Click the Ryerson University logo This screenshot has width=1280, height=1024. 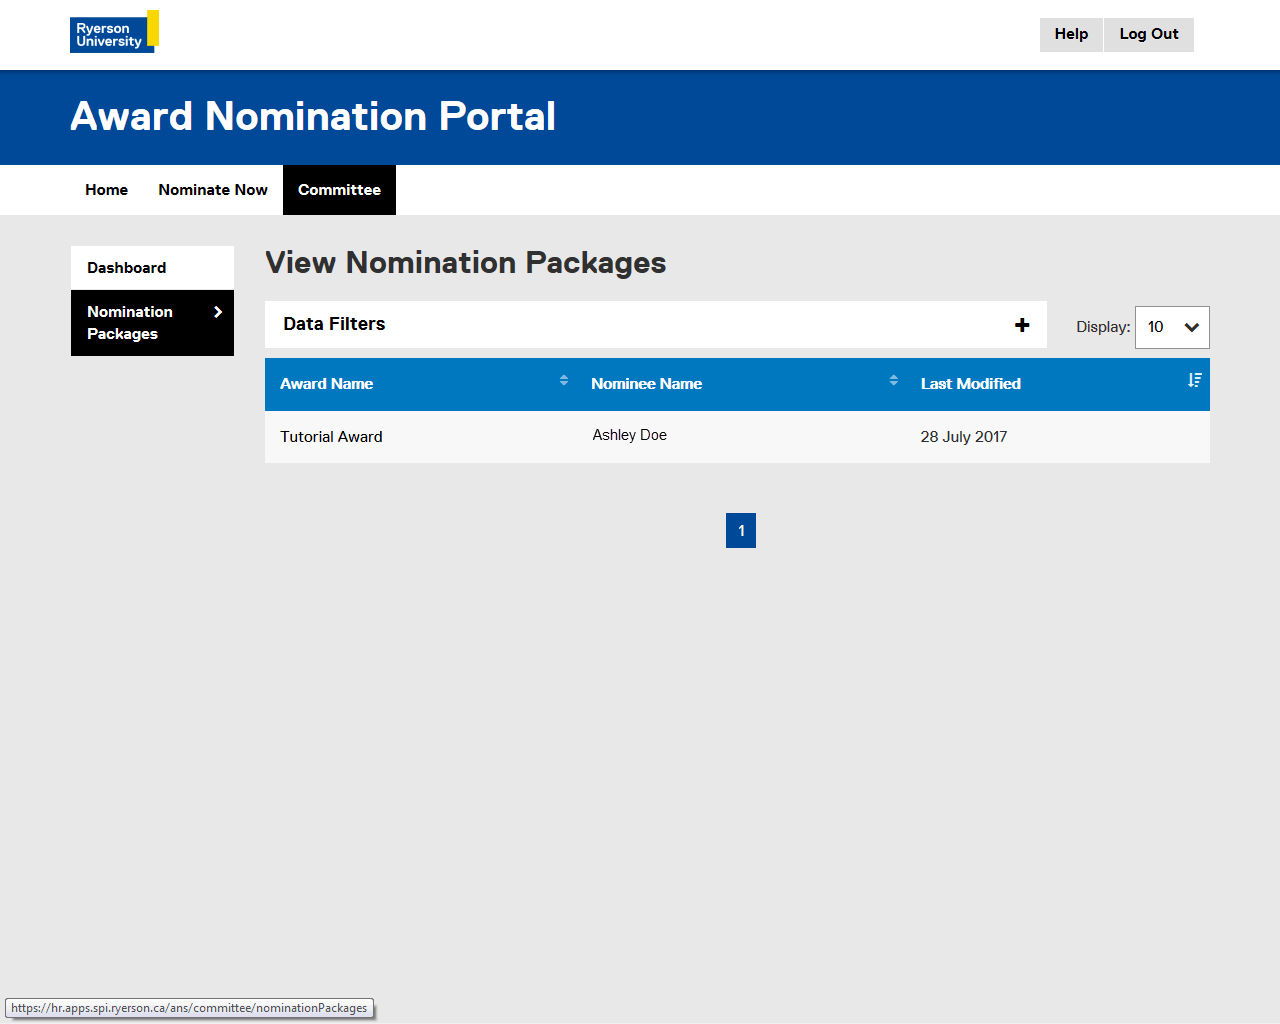(x=114, y=32)
